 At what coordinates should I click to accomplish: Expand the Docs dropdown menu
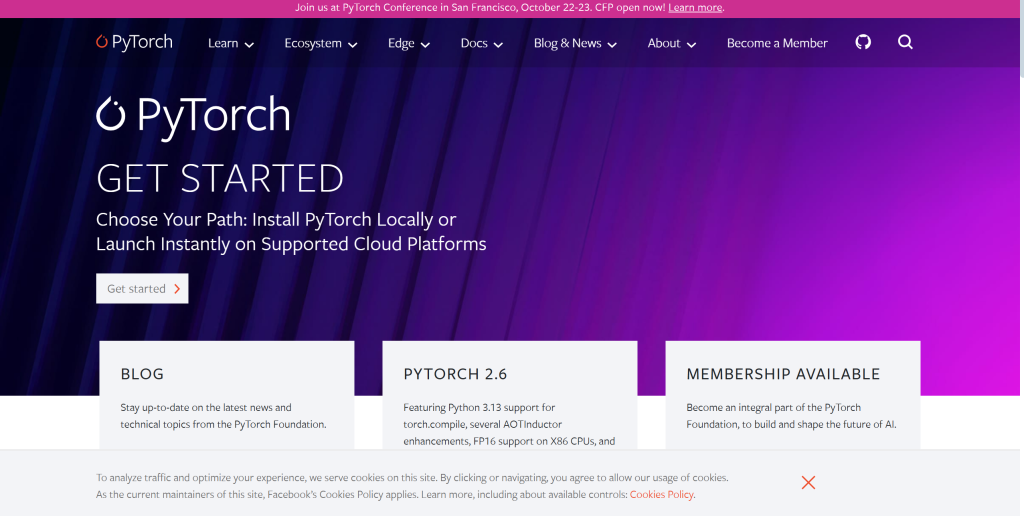pos(481,43)
